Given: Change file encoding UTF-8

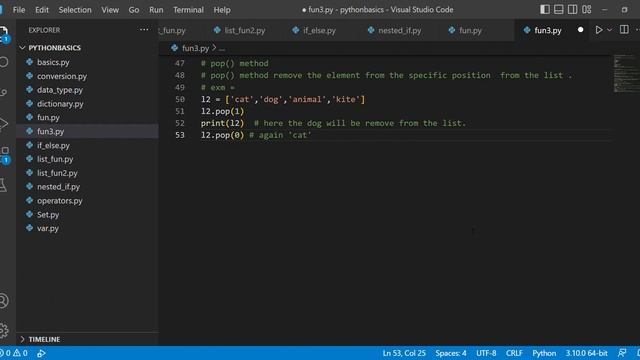Looking at the screenshot, I should click(x=486, y=353).
